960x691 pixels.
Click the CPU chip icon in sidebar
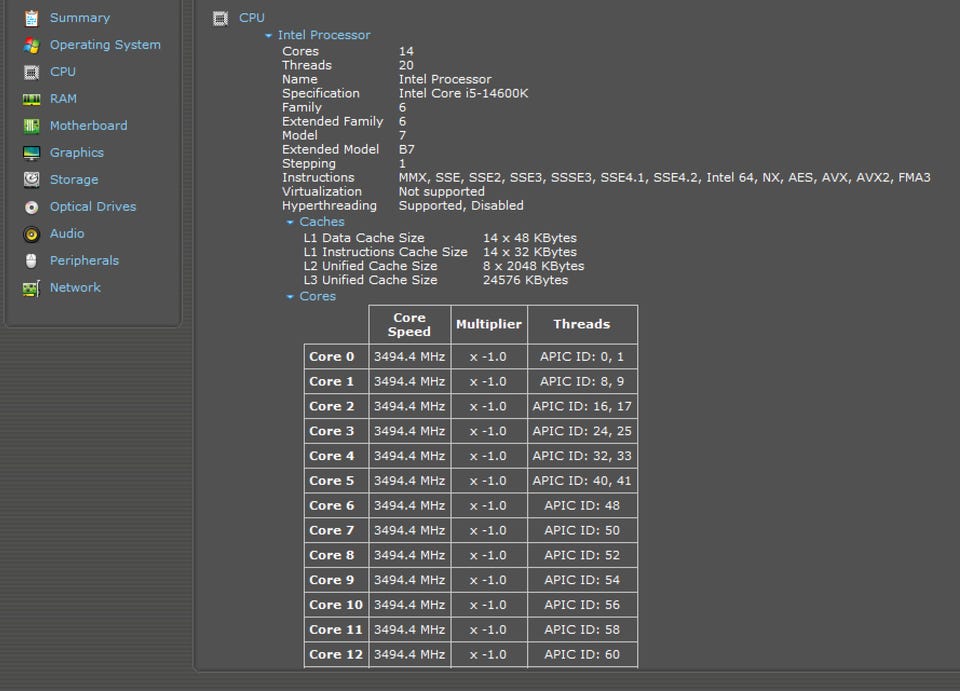pyautogui.click(x=32, y=72)
